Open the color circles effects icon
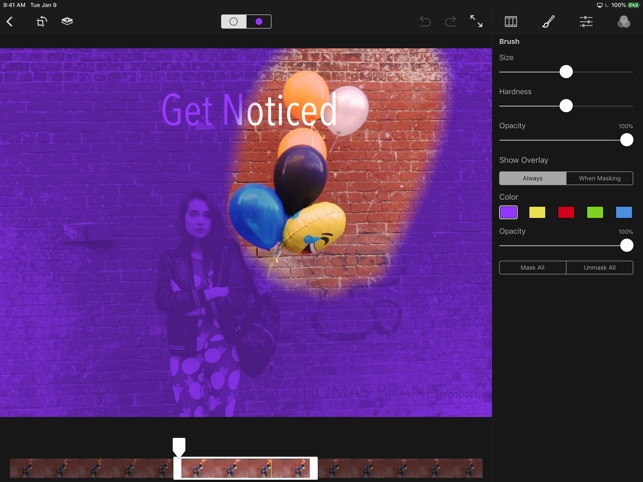 click(x=624, y=21)
